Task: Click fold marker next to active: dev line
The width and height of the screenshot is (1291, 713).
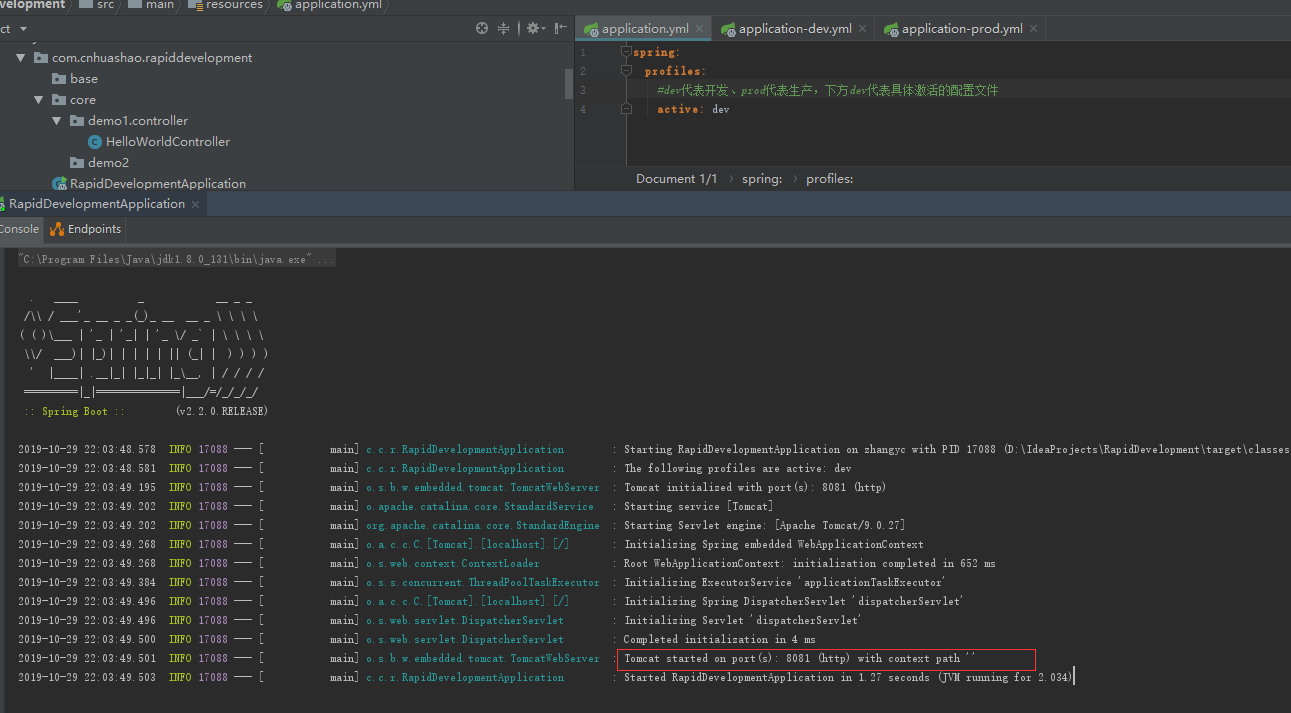Action: pos(626,109)
